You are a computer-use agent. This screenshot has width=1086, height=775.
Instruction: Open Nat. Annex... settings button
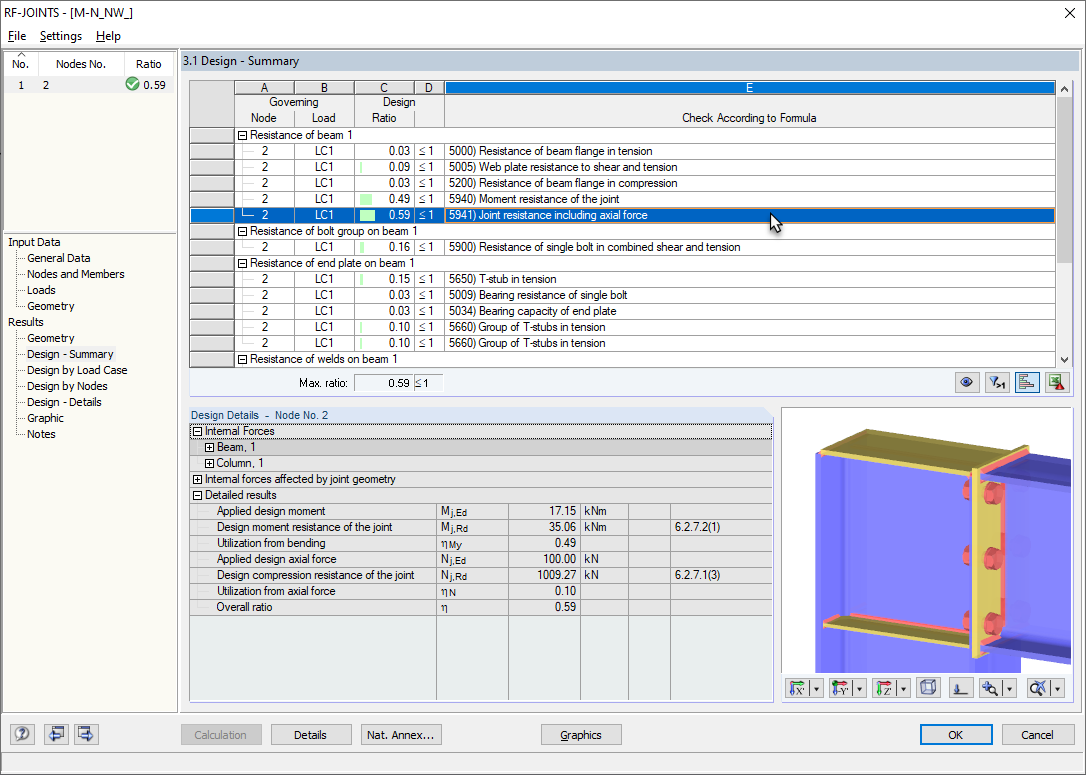point(401,735)
